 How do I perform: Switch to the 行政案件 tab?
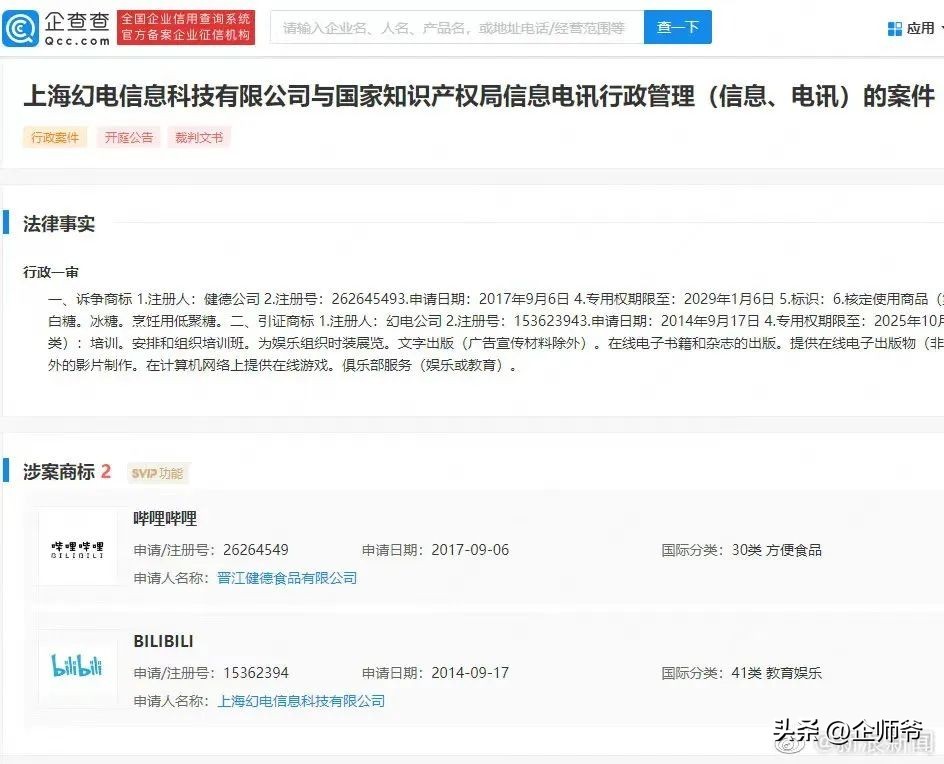[54, 138]
